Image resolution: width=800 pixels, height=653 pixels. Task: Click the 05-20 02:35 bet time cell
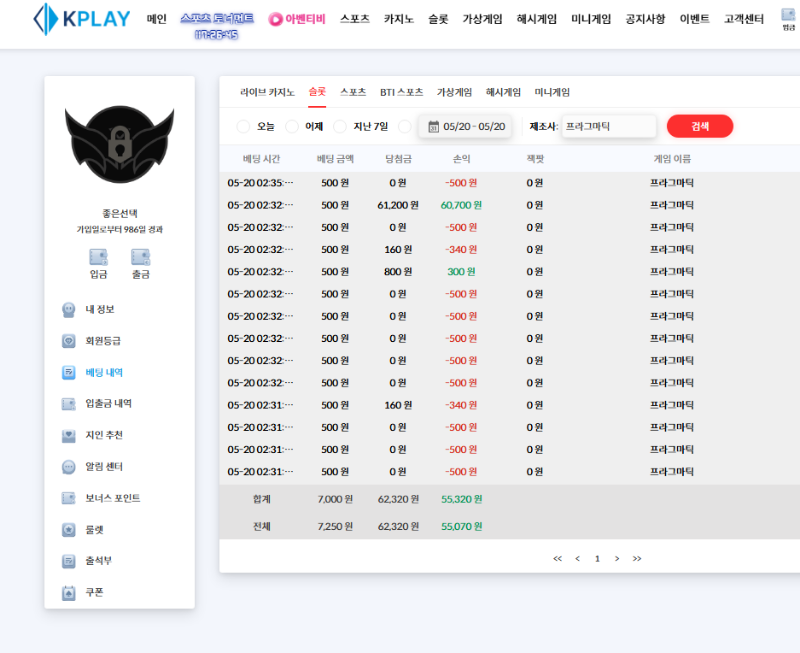coord(260,183)
